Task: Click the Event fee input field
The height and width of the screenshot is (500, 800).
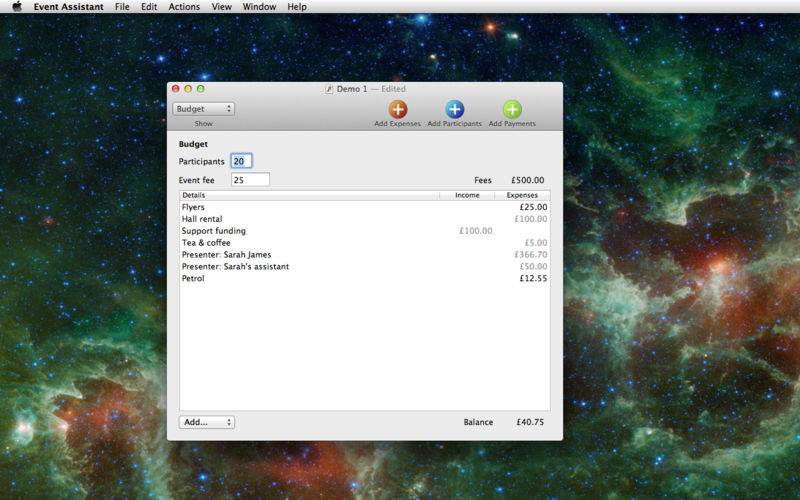Action: pos(251,180)
